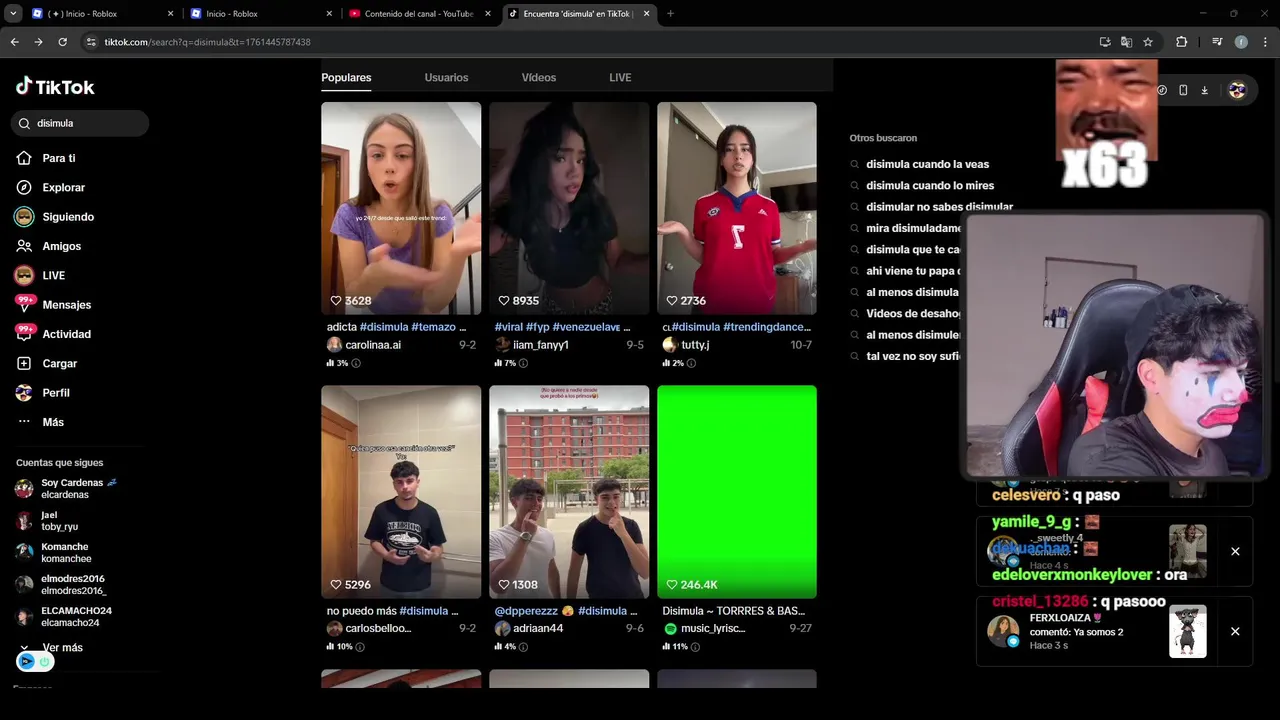Go back in browser history

coord(14,42)
